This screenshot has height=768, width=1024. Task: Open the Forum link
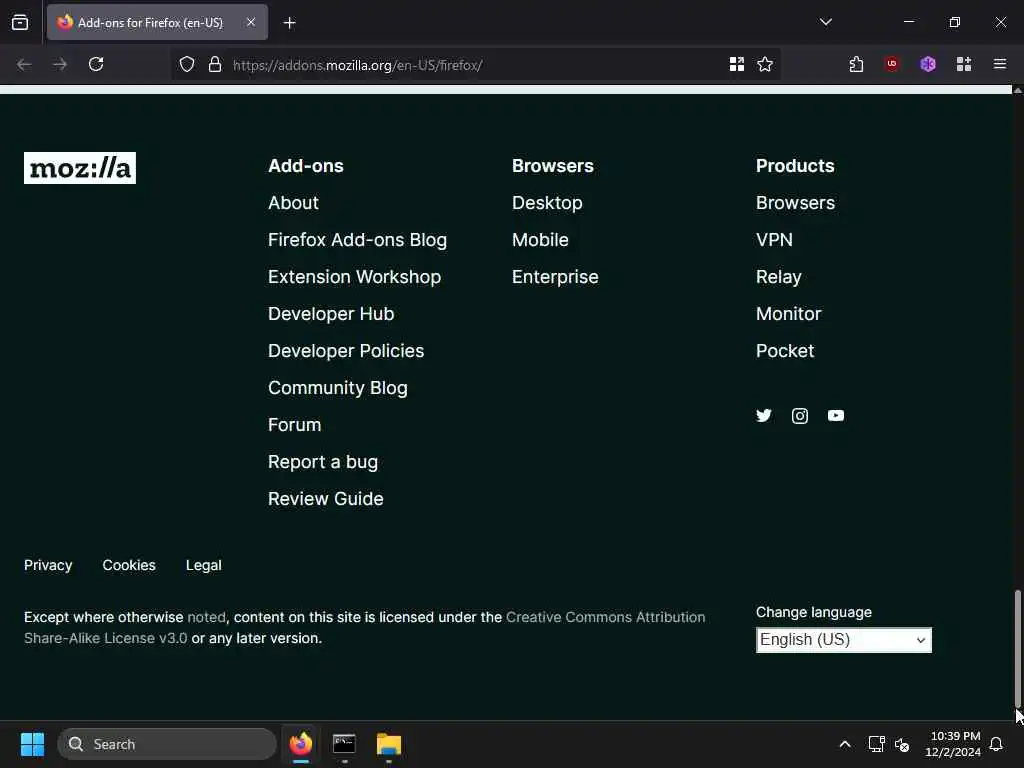295,425
